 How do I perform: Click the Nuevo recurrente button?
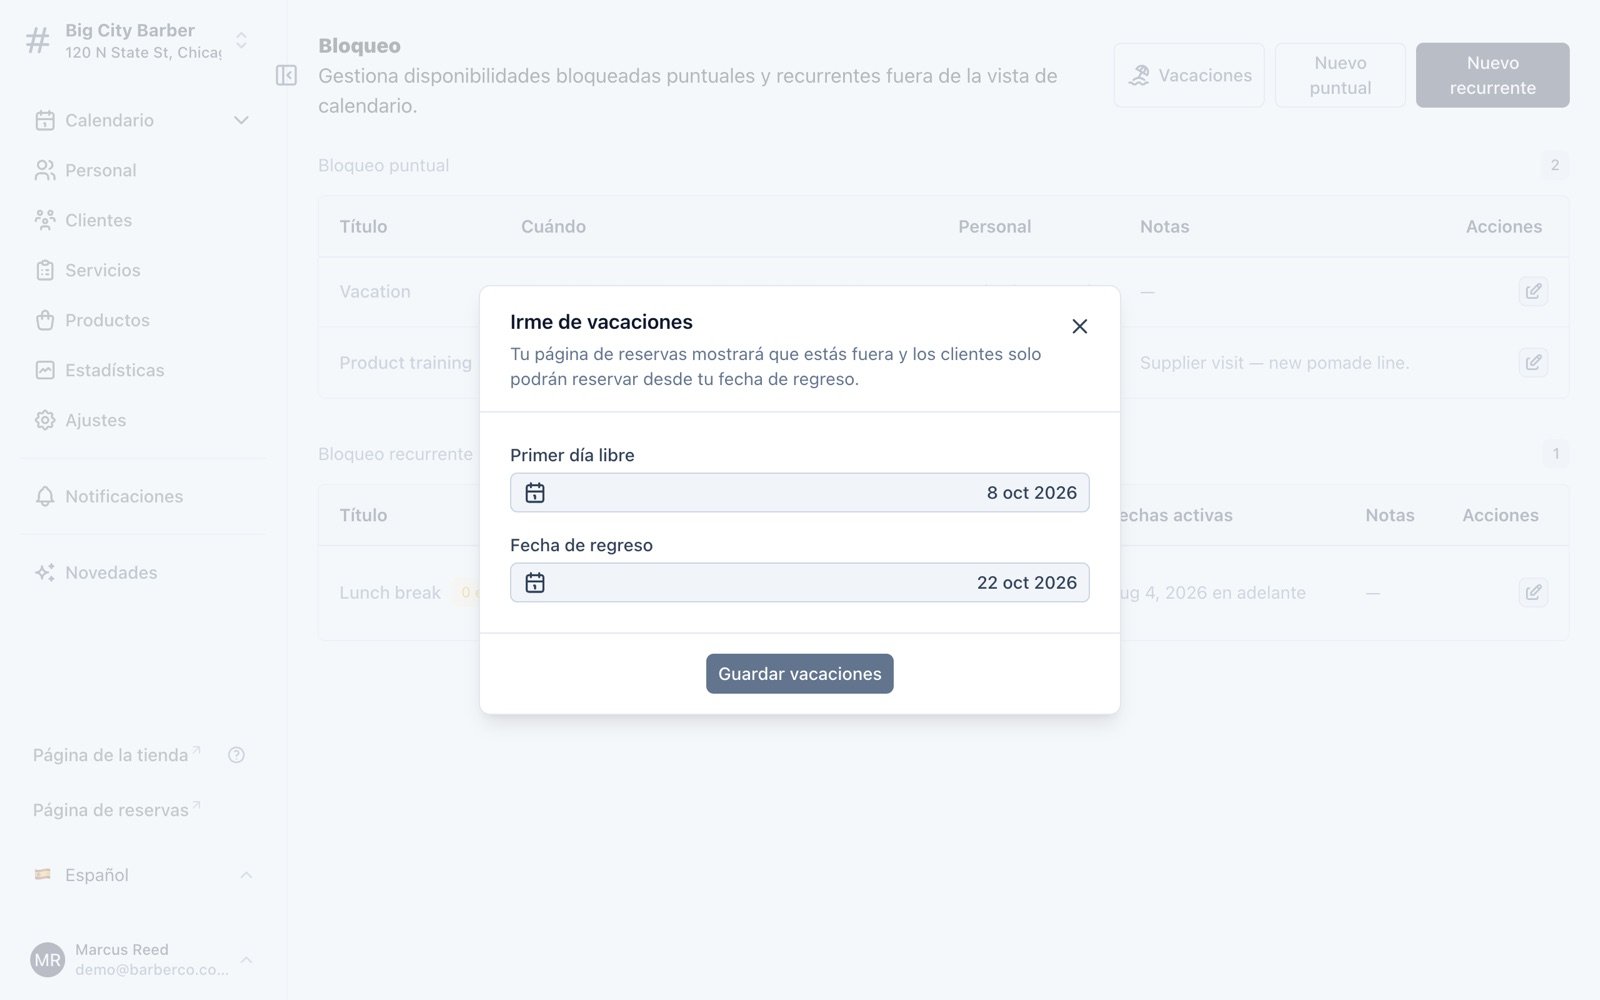[x=1492, y=75]
